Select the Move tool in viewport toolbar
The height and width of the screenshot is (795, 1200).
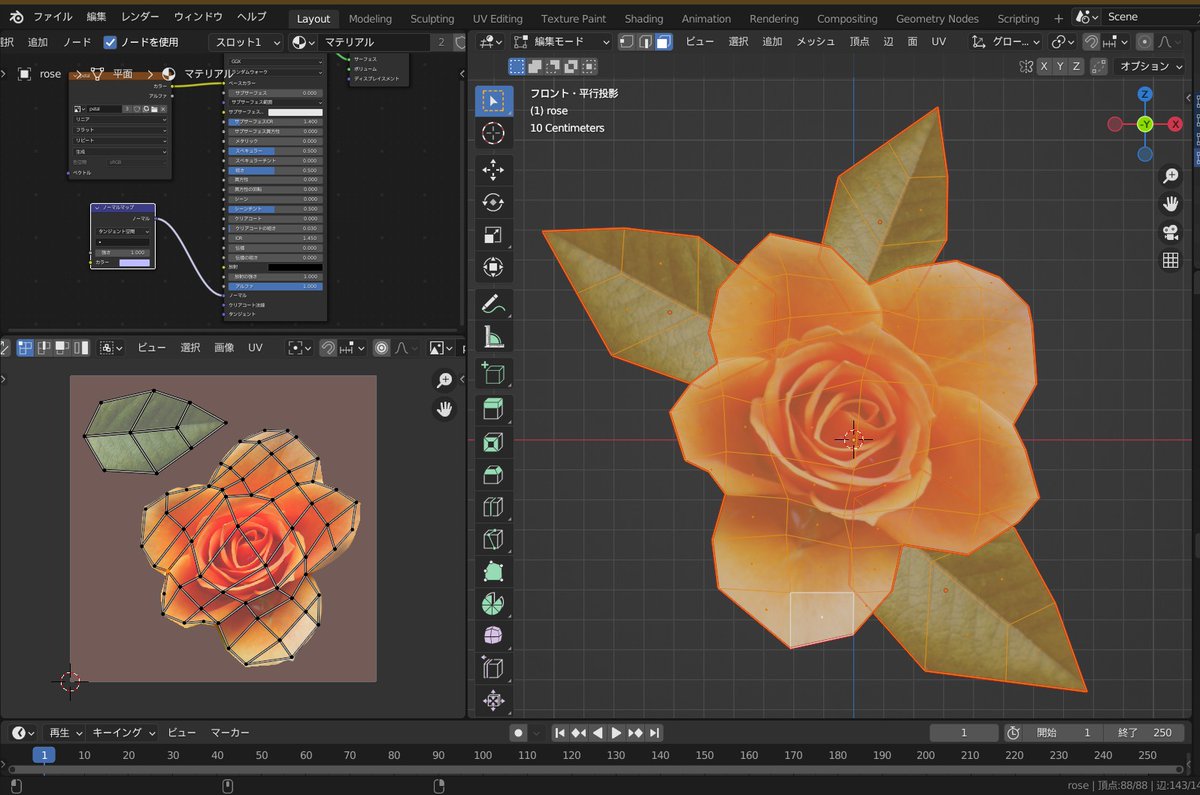pyautogui.click(x=493, y=171)
